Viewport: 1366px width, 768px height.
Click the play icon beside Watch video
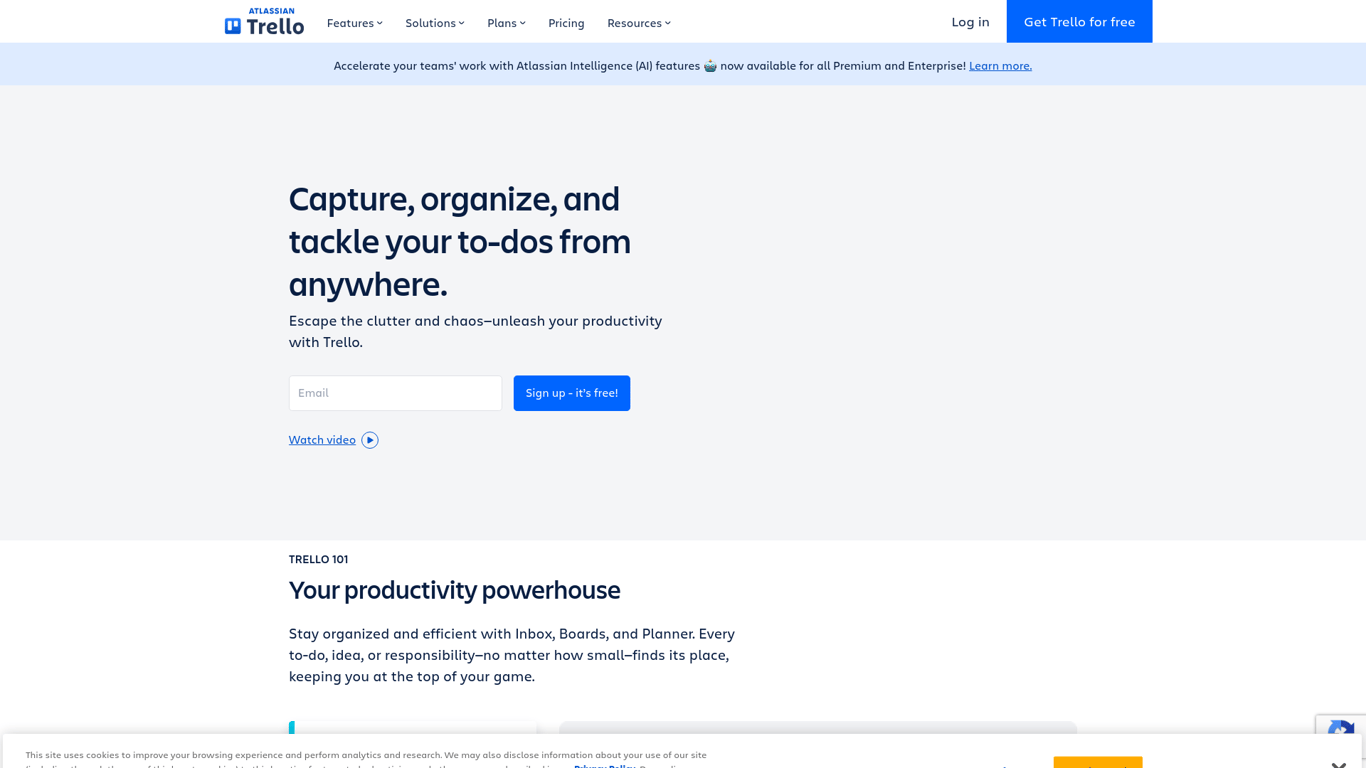click(370, 440)
